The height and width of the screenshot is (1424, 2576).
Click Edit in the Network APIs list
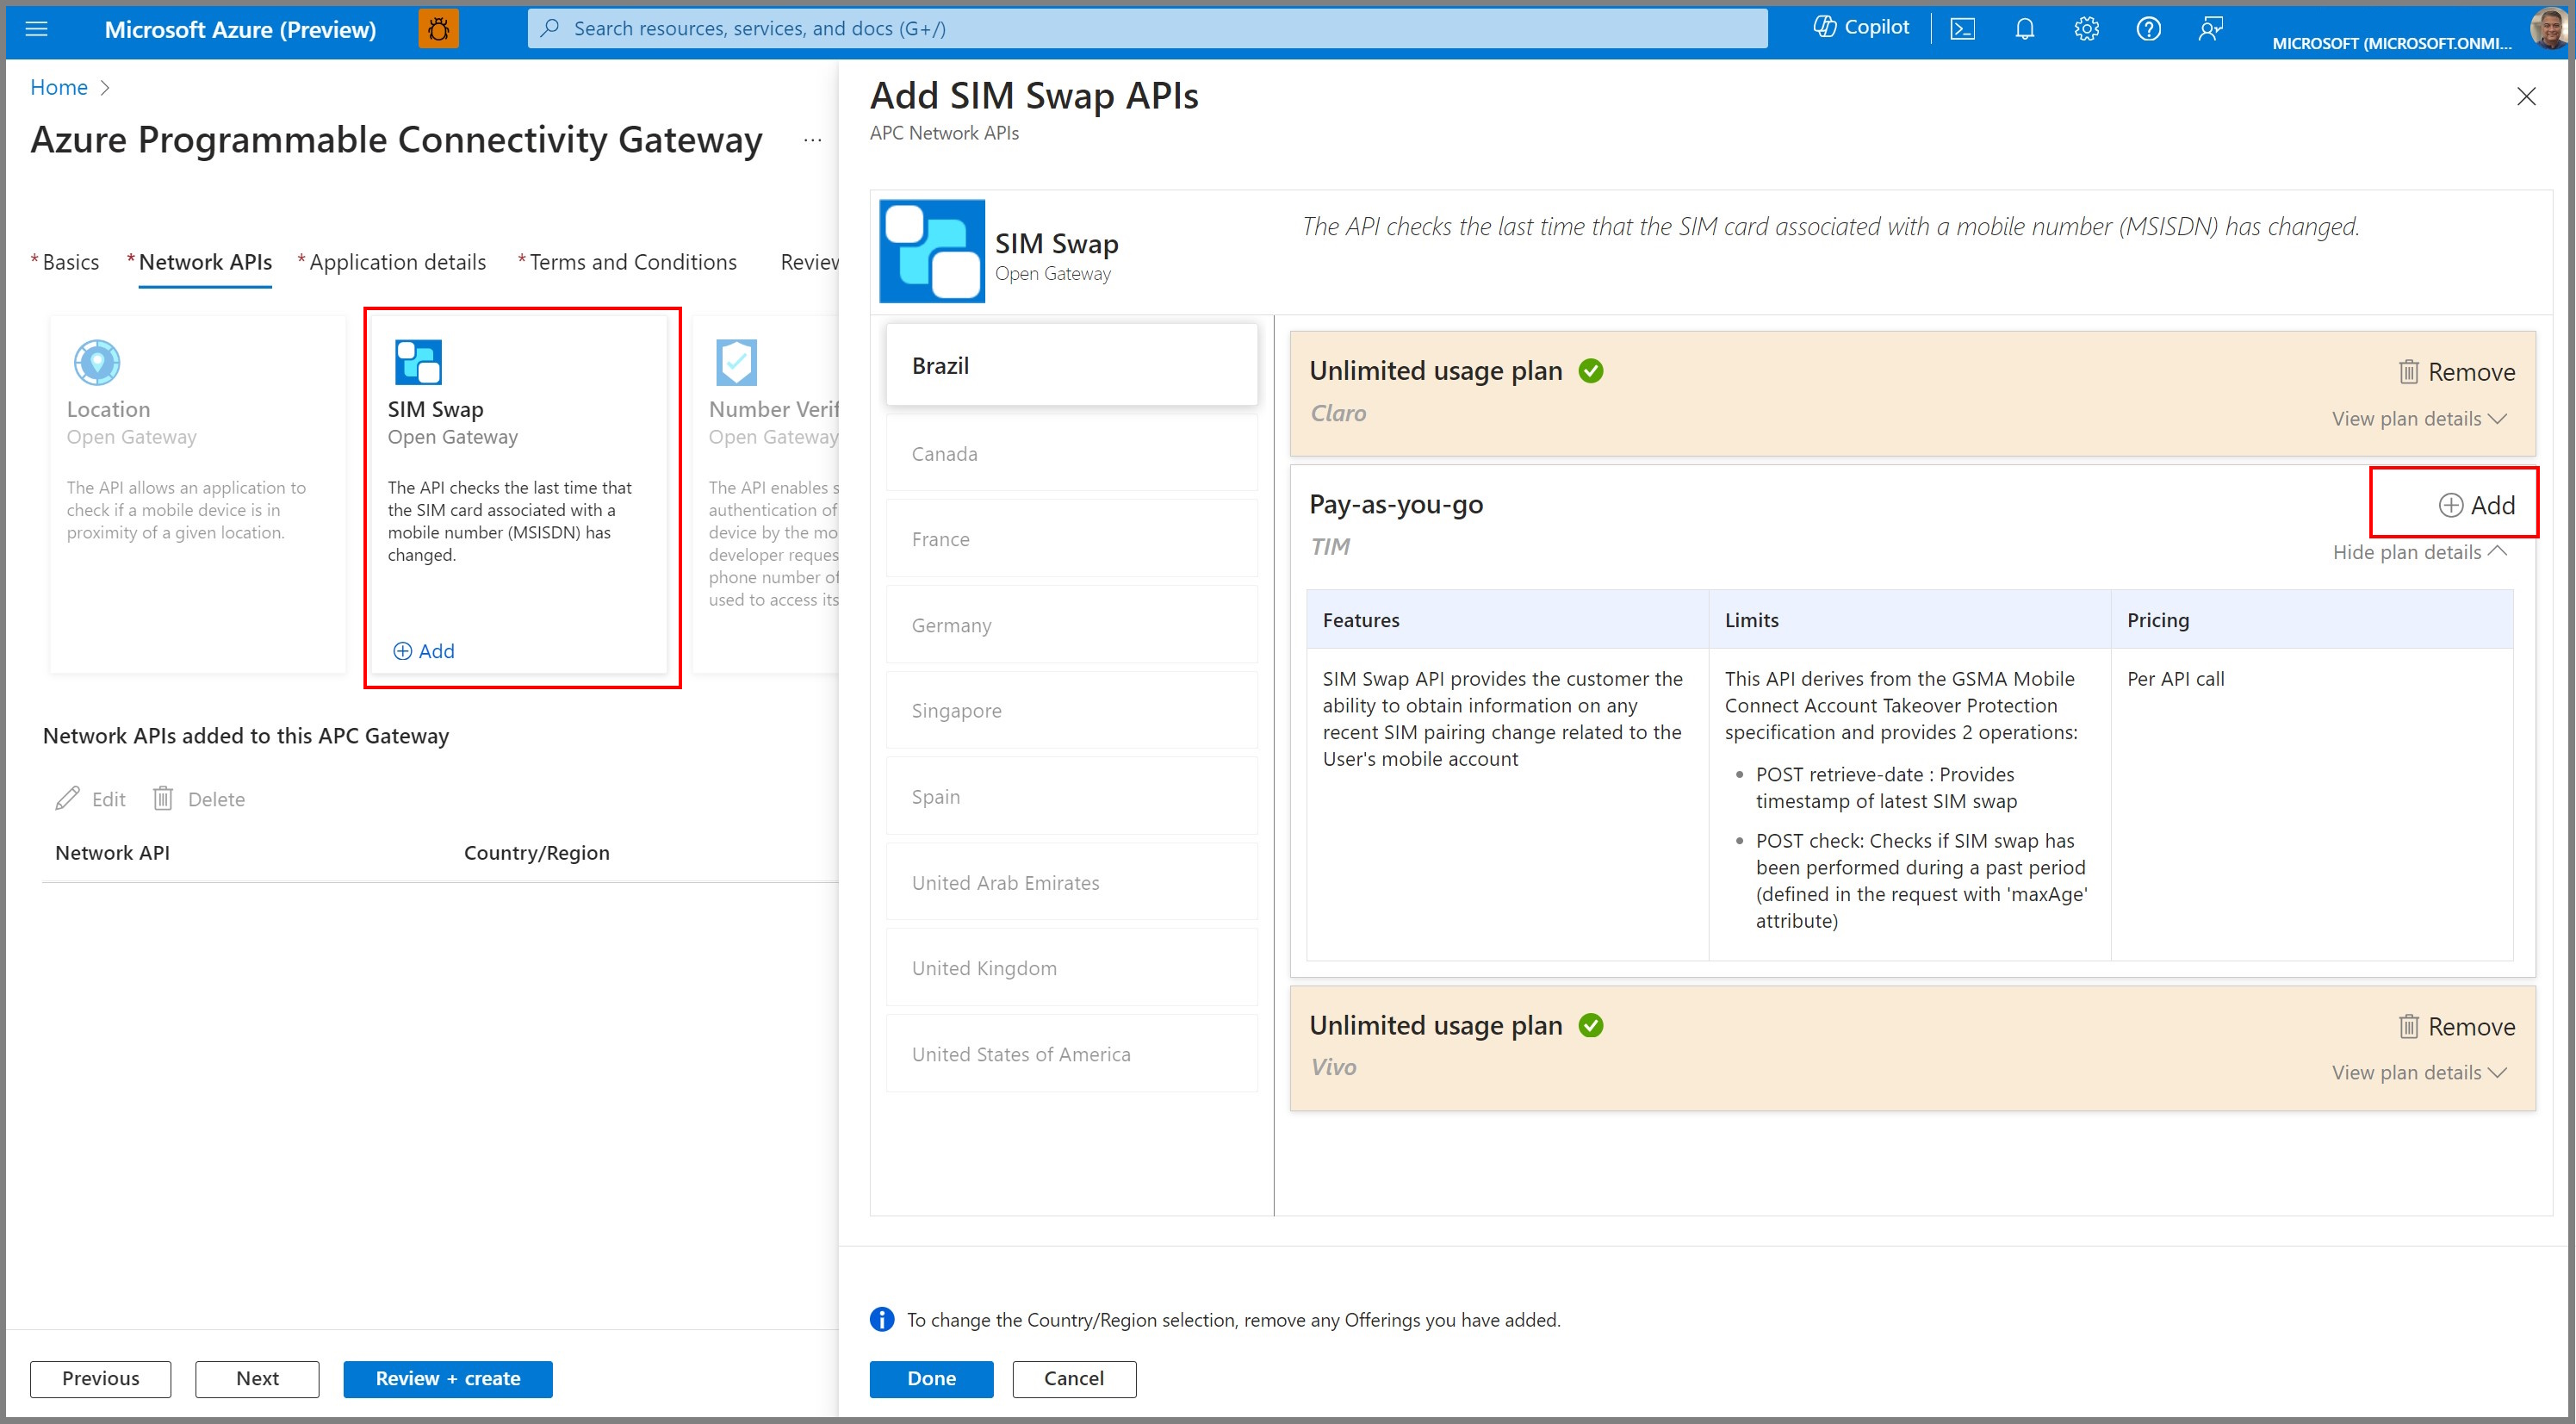[91, 799]
